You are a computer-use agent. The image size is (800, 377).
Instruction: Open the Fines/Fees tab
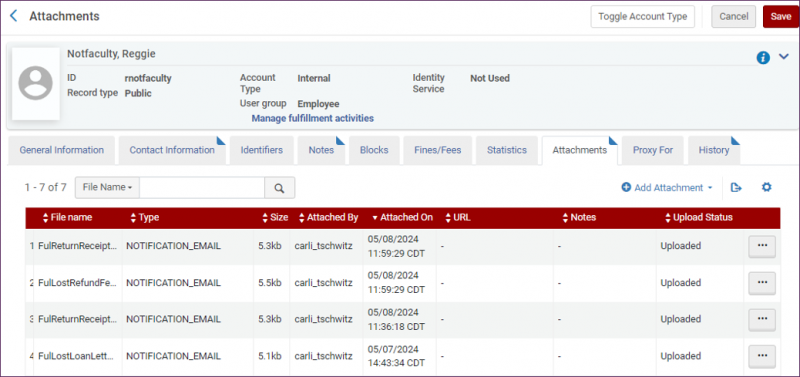pos(438,150)
